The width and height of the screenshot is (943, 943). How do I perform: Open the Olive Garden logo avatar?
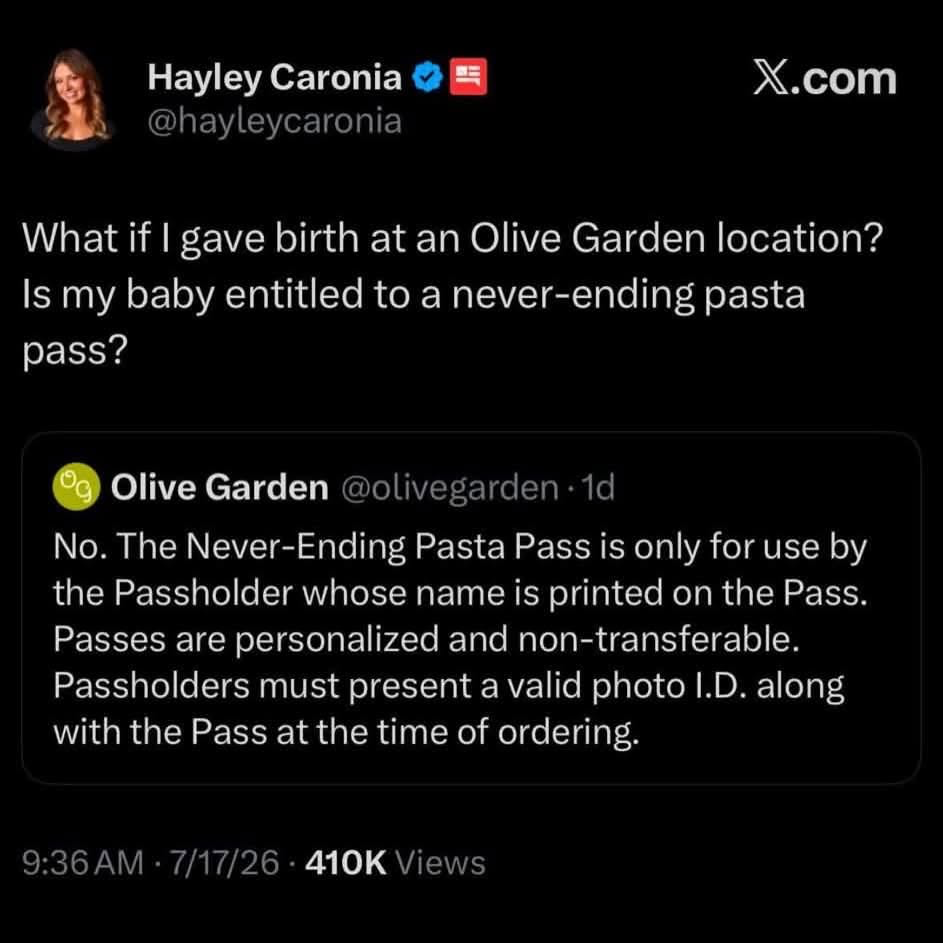(x=76, y=487)
